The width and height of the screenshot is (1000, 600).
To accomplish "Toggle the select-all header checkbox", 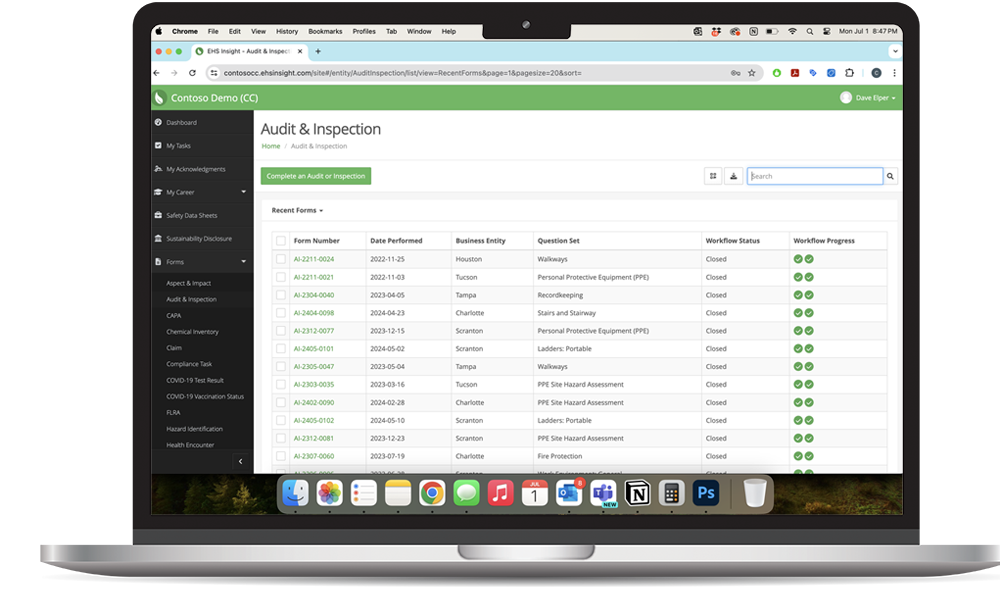I will [281, 240].
